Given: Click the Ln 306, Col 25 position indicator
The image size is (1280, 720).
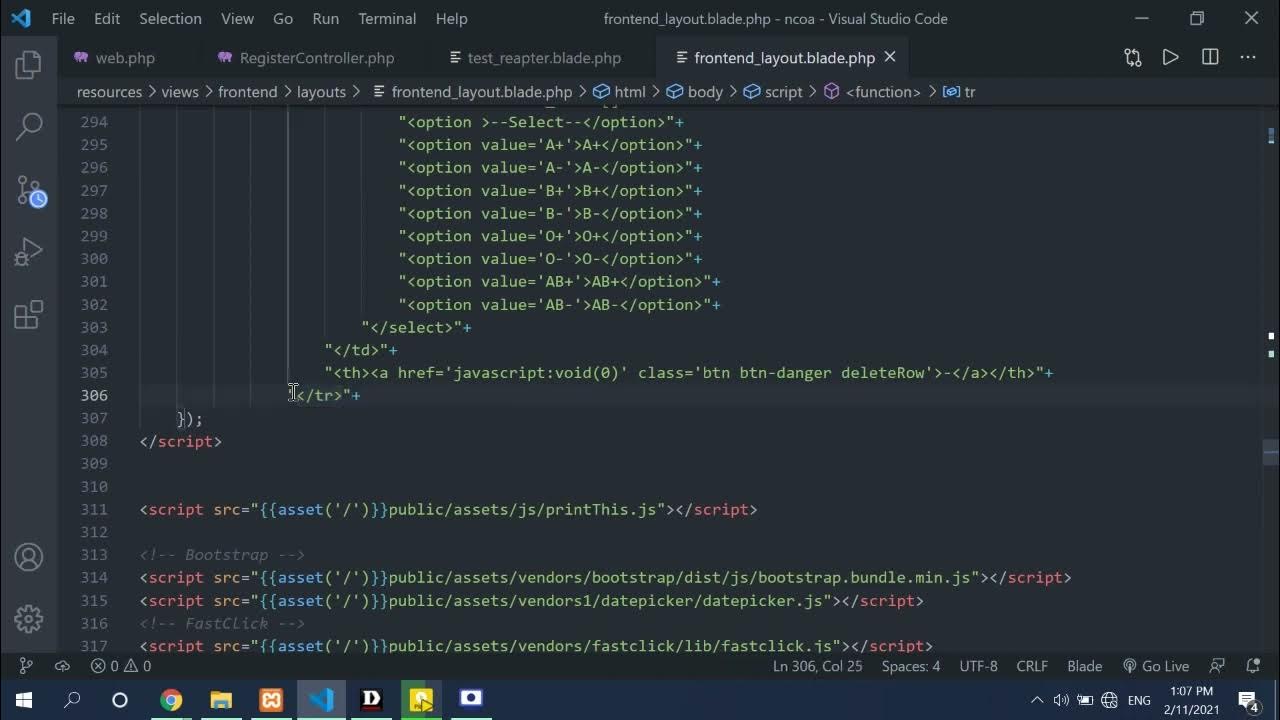Looking at the screenshot, I should point(817,666).
